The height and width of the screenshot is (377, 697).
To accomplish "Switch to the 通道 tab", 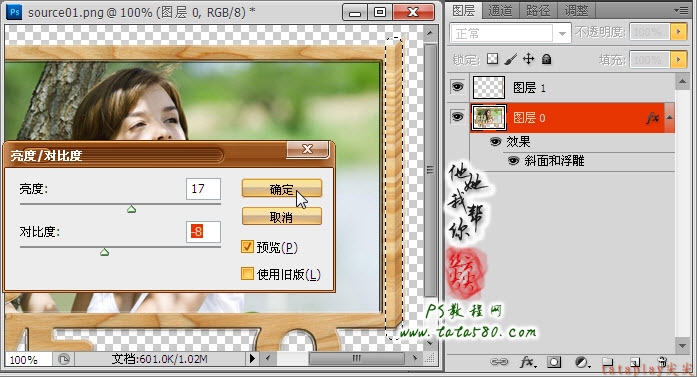I will 500,10.
